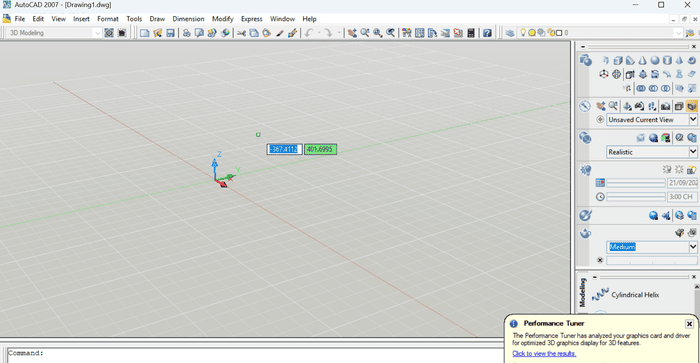Click the New drawing icon
Screen dimensions: 700x363
pyautogui.click(x=144, y=33)
